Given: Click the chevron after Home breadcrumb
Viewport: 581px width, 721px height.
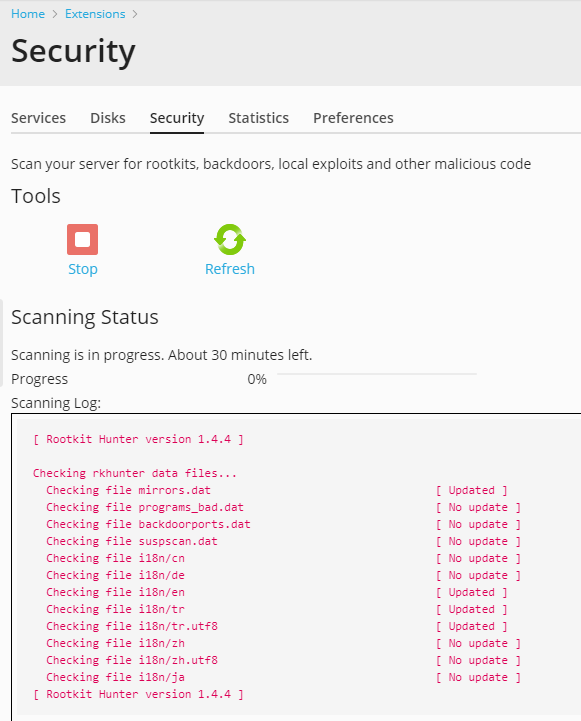Looking at the screenshot, I should pyautogui.click(x=55, y=14).
